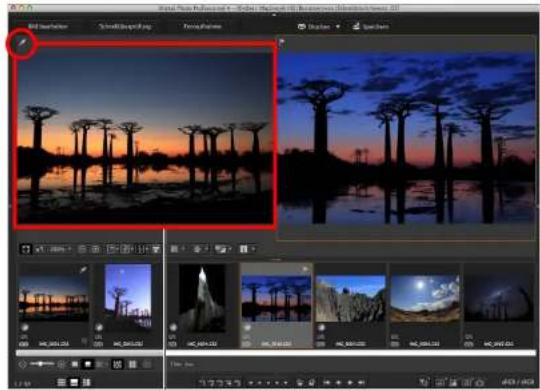
Task: Switch to the Schnellüberprüfung tab
Action: coord(125,26)
